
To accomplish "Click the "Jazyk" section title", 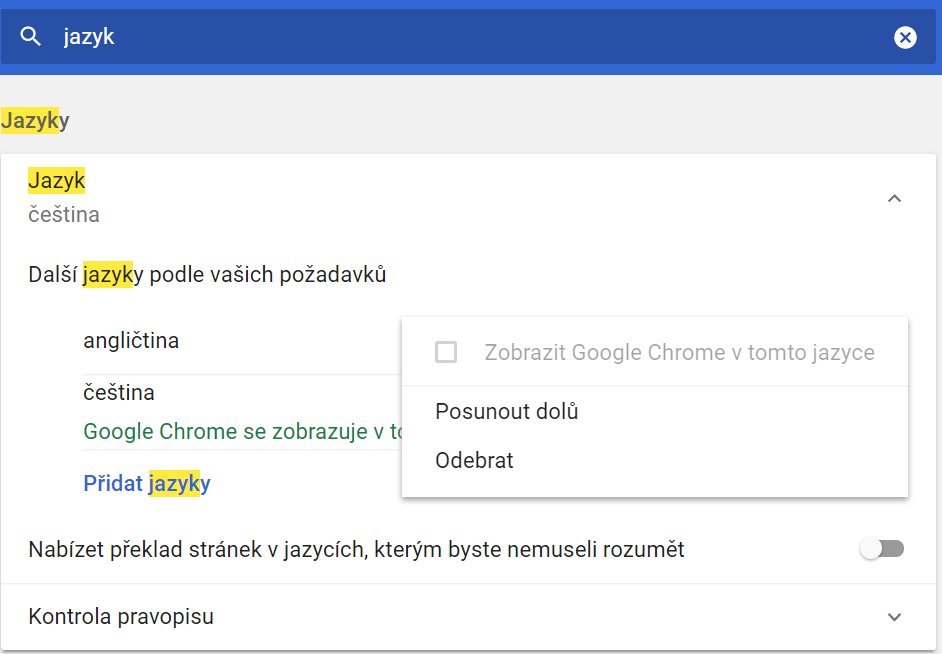I will tap(57, 181).
